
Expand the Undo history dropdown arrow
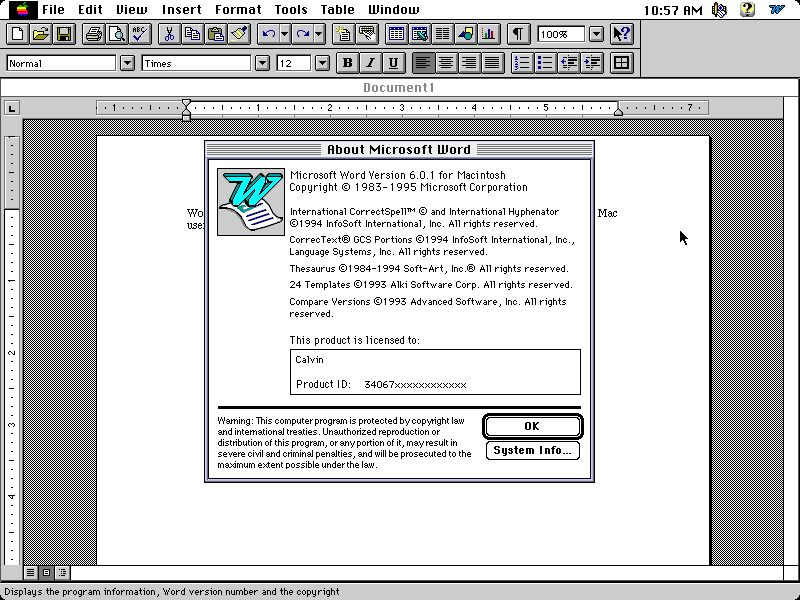tap(285, 34)
